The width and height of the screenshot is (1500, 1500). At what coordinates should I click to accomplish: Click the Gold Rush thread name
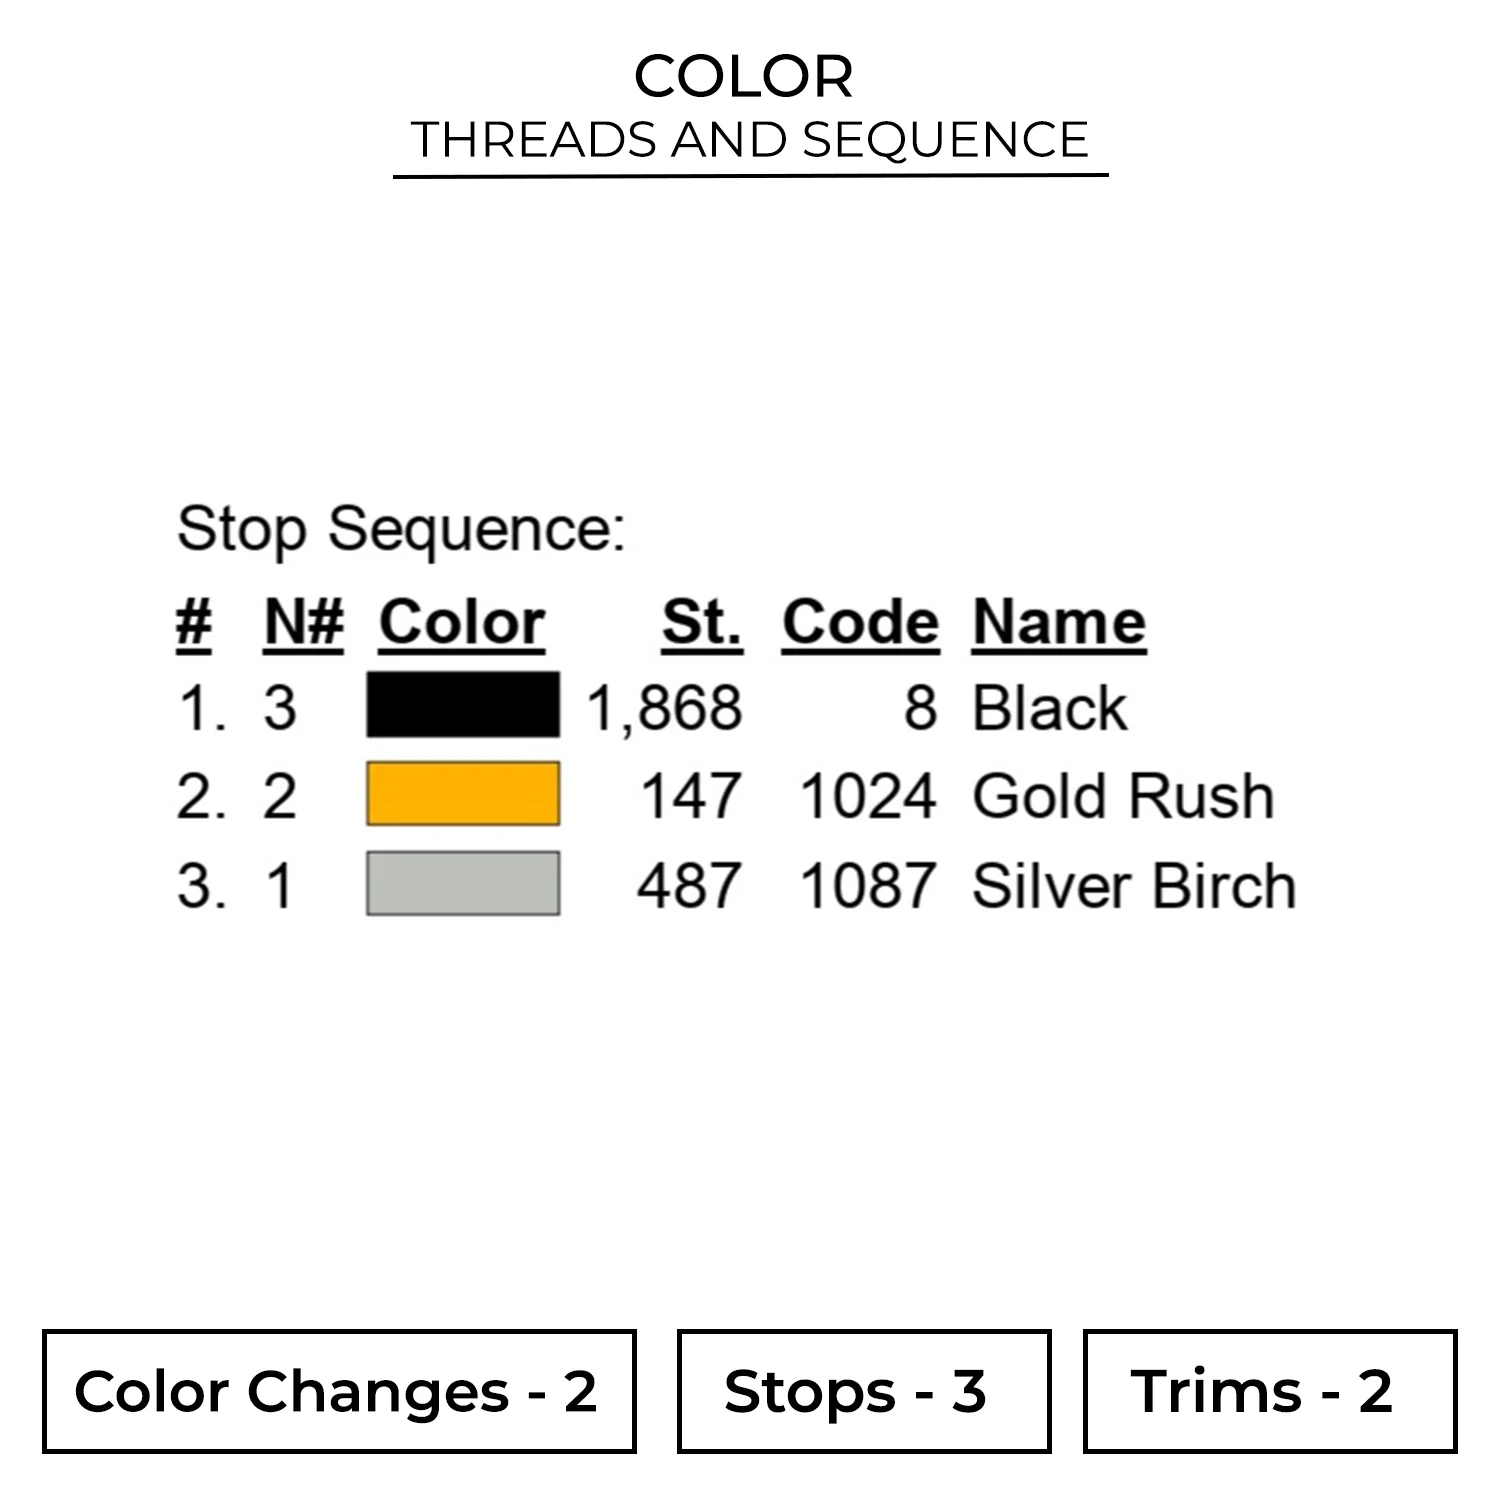1123,797
